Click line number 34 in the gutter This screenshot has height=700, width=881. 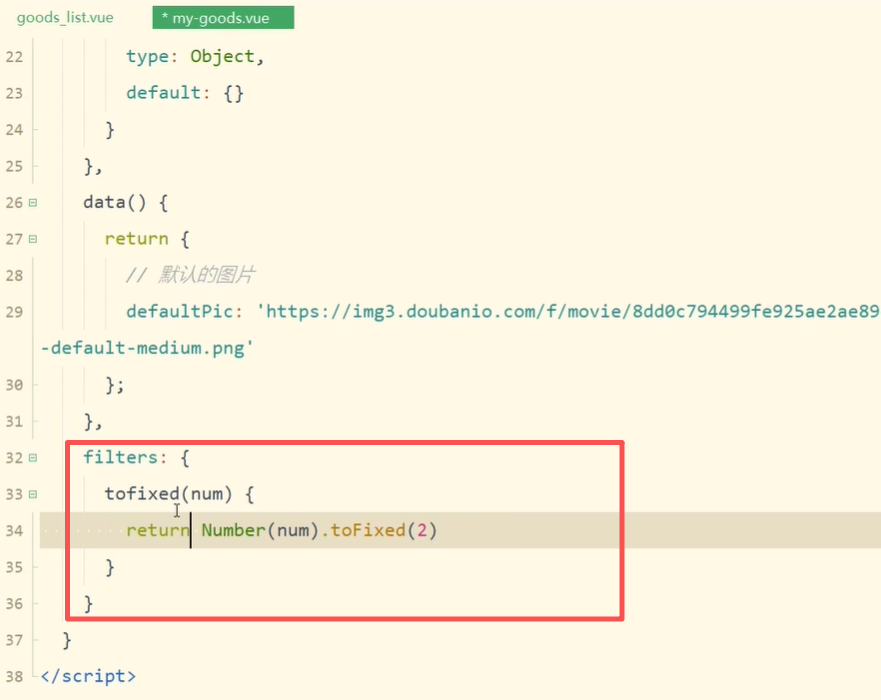pyautogui.click(x=15, y=530)
